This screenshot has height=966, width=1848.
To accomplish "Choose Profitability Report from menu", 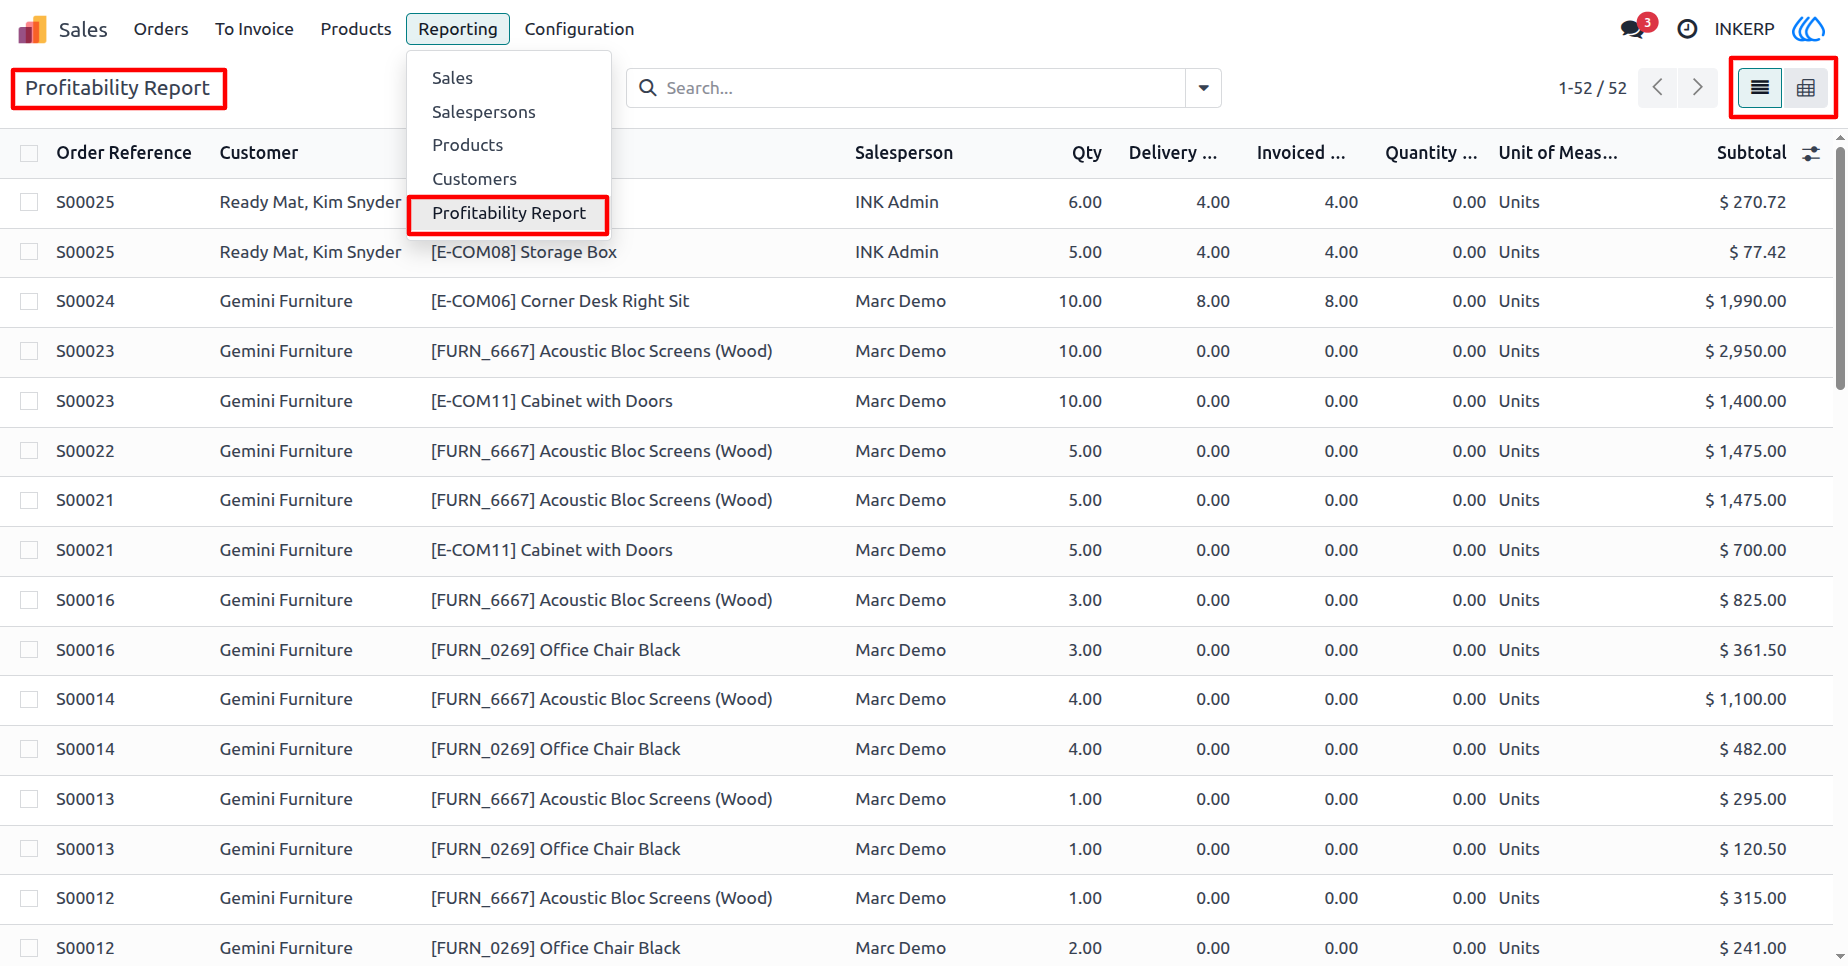I will [x=509, y=213].
